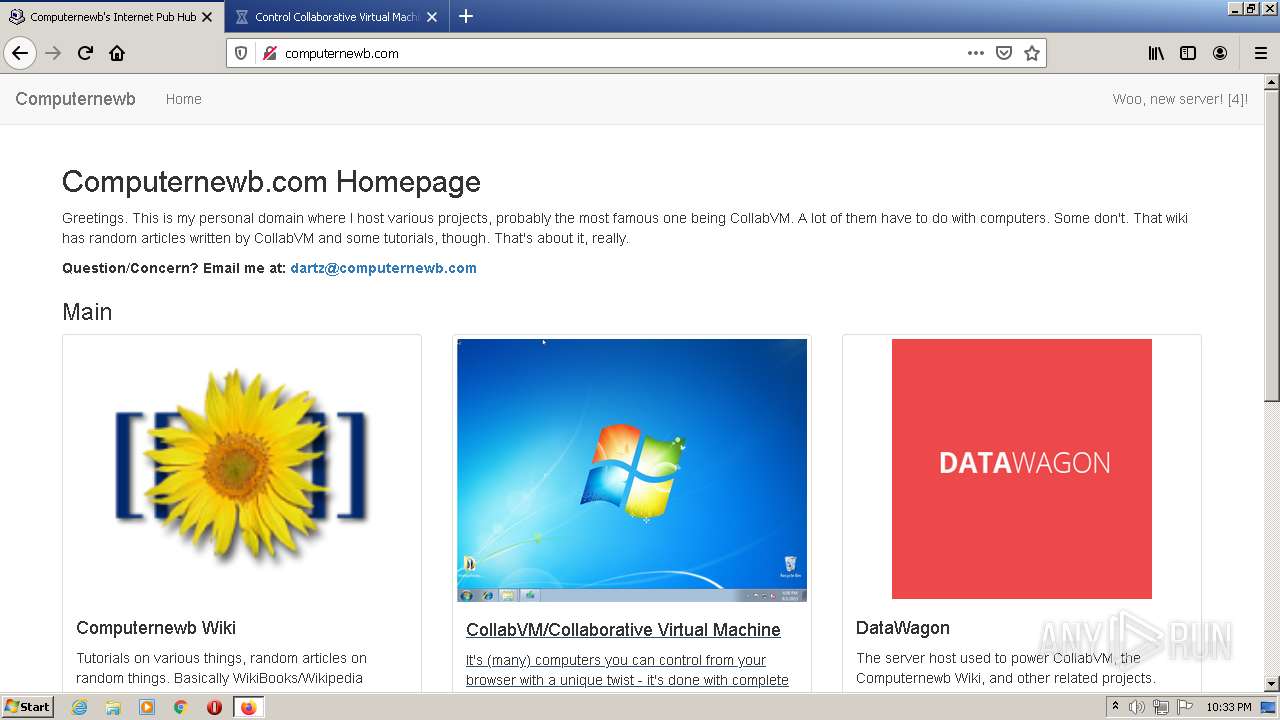
Task: Click the 10:33 PM clock
Action: (x=1228, y=707)
